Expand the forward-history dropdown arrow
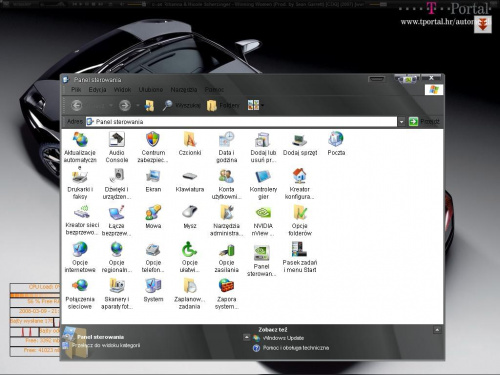500x375 pixels. tap(138, 105)
